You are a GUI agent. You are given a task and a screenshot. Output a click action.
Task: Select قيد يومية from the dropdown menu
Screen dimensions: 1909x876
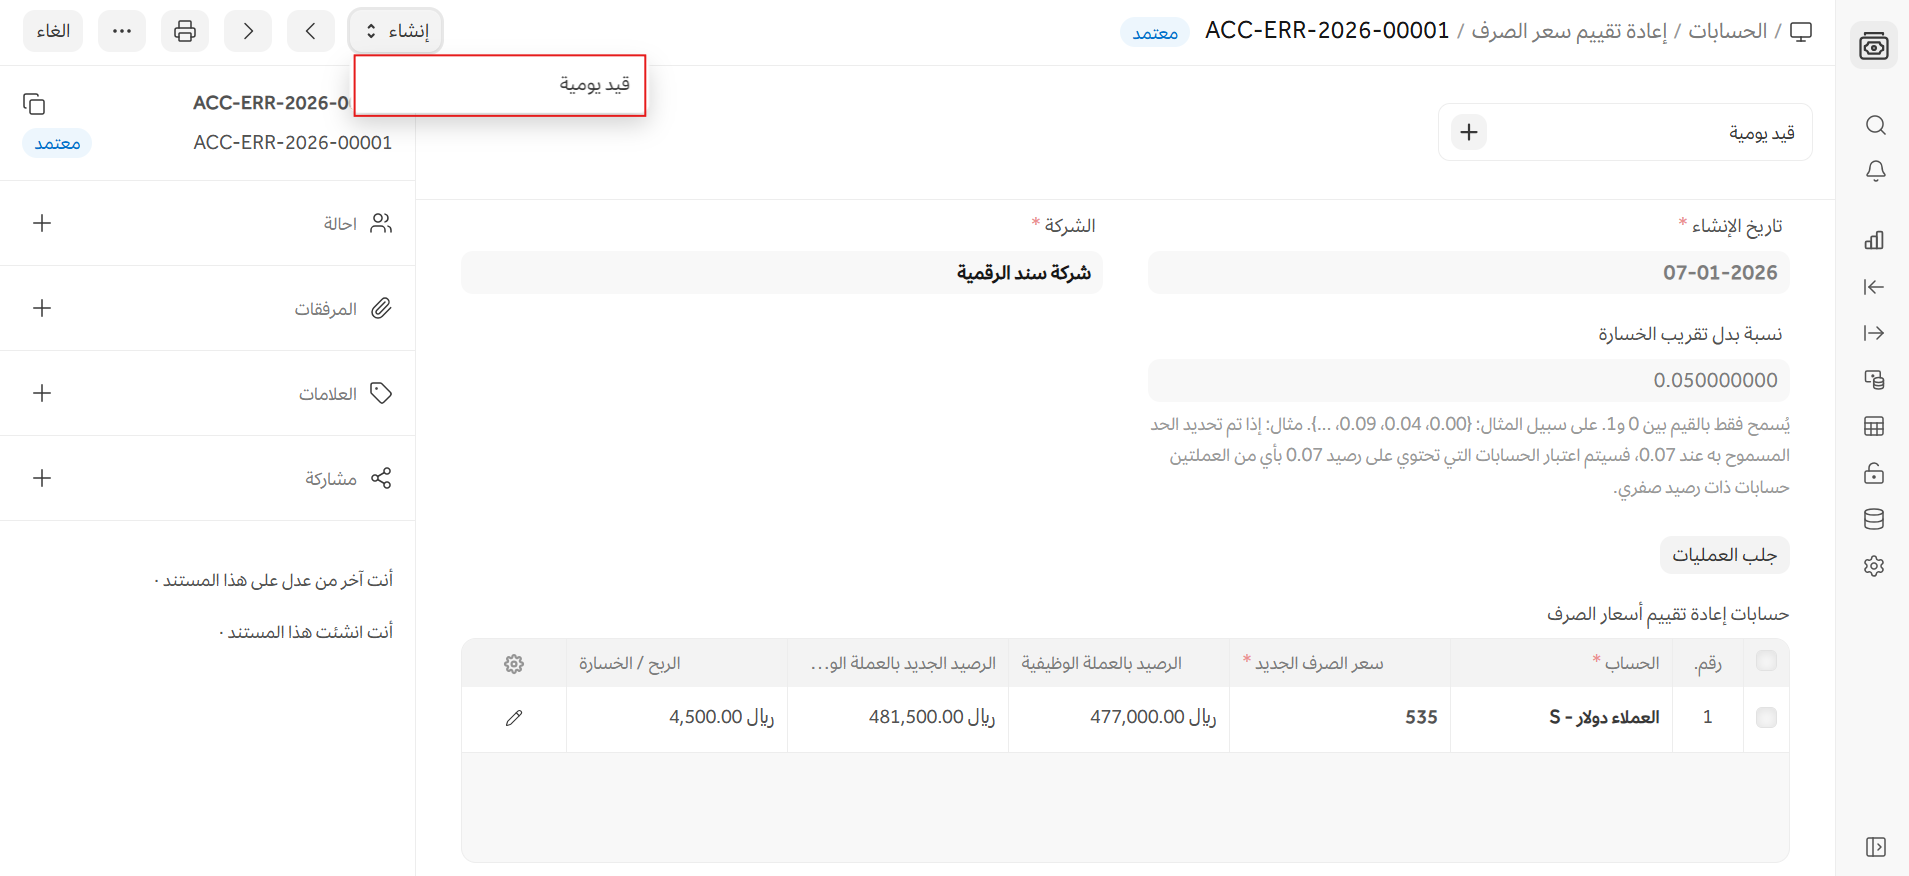(594, 85)
